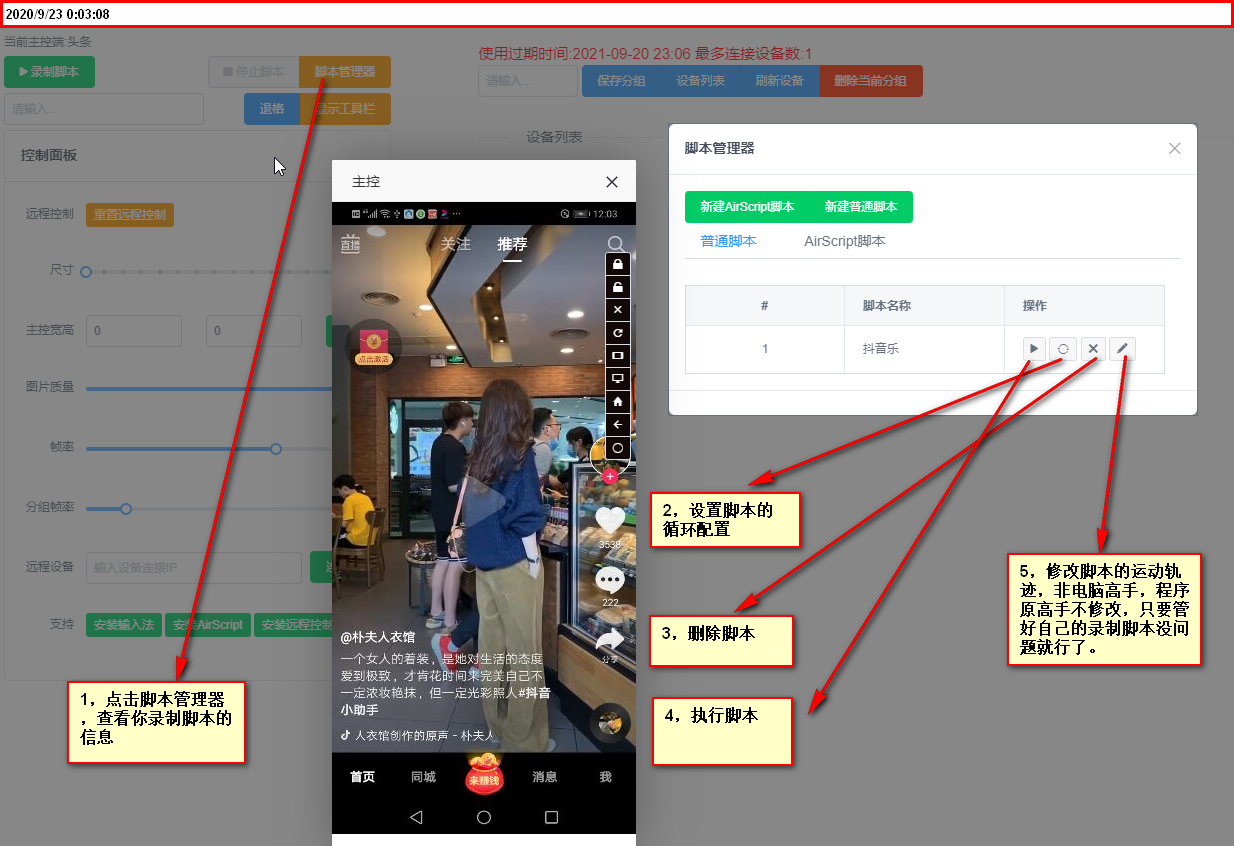Click the 安装输入法 button
The height and width of the screenshot is (846, 1234).
coord(124,625)
